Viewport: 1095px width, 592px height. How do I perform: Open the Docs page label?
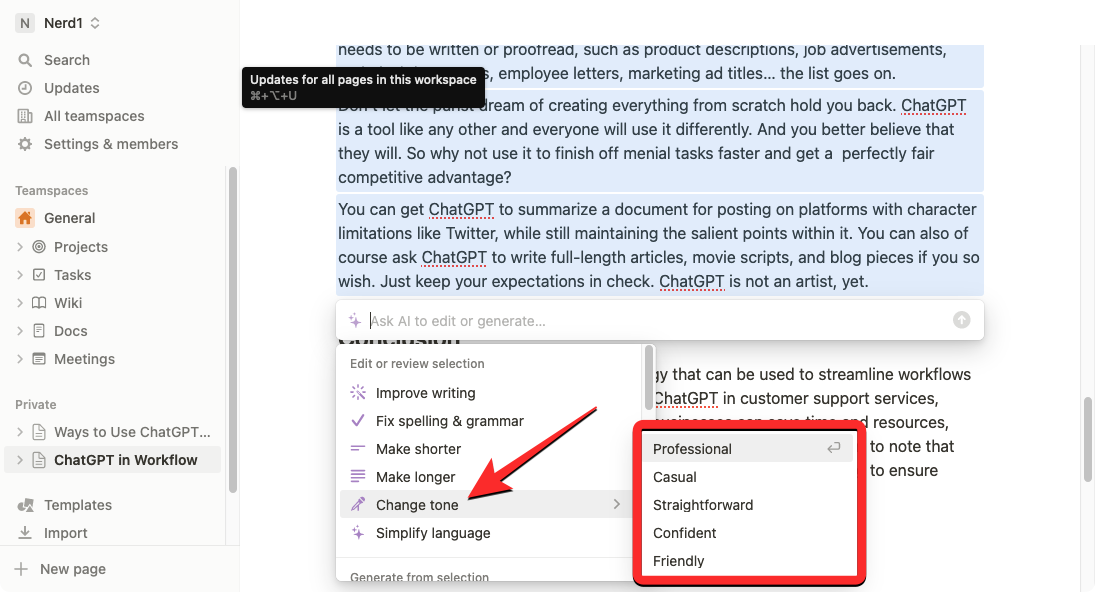71,330
